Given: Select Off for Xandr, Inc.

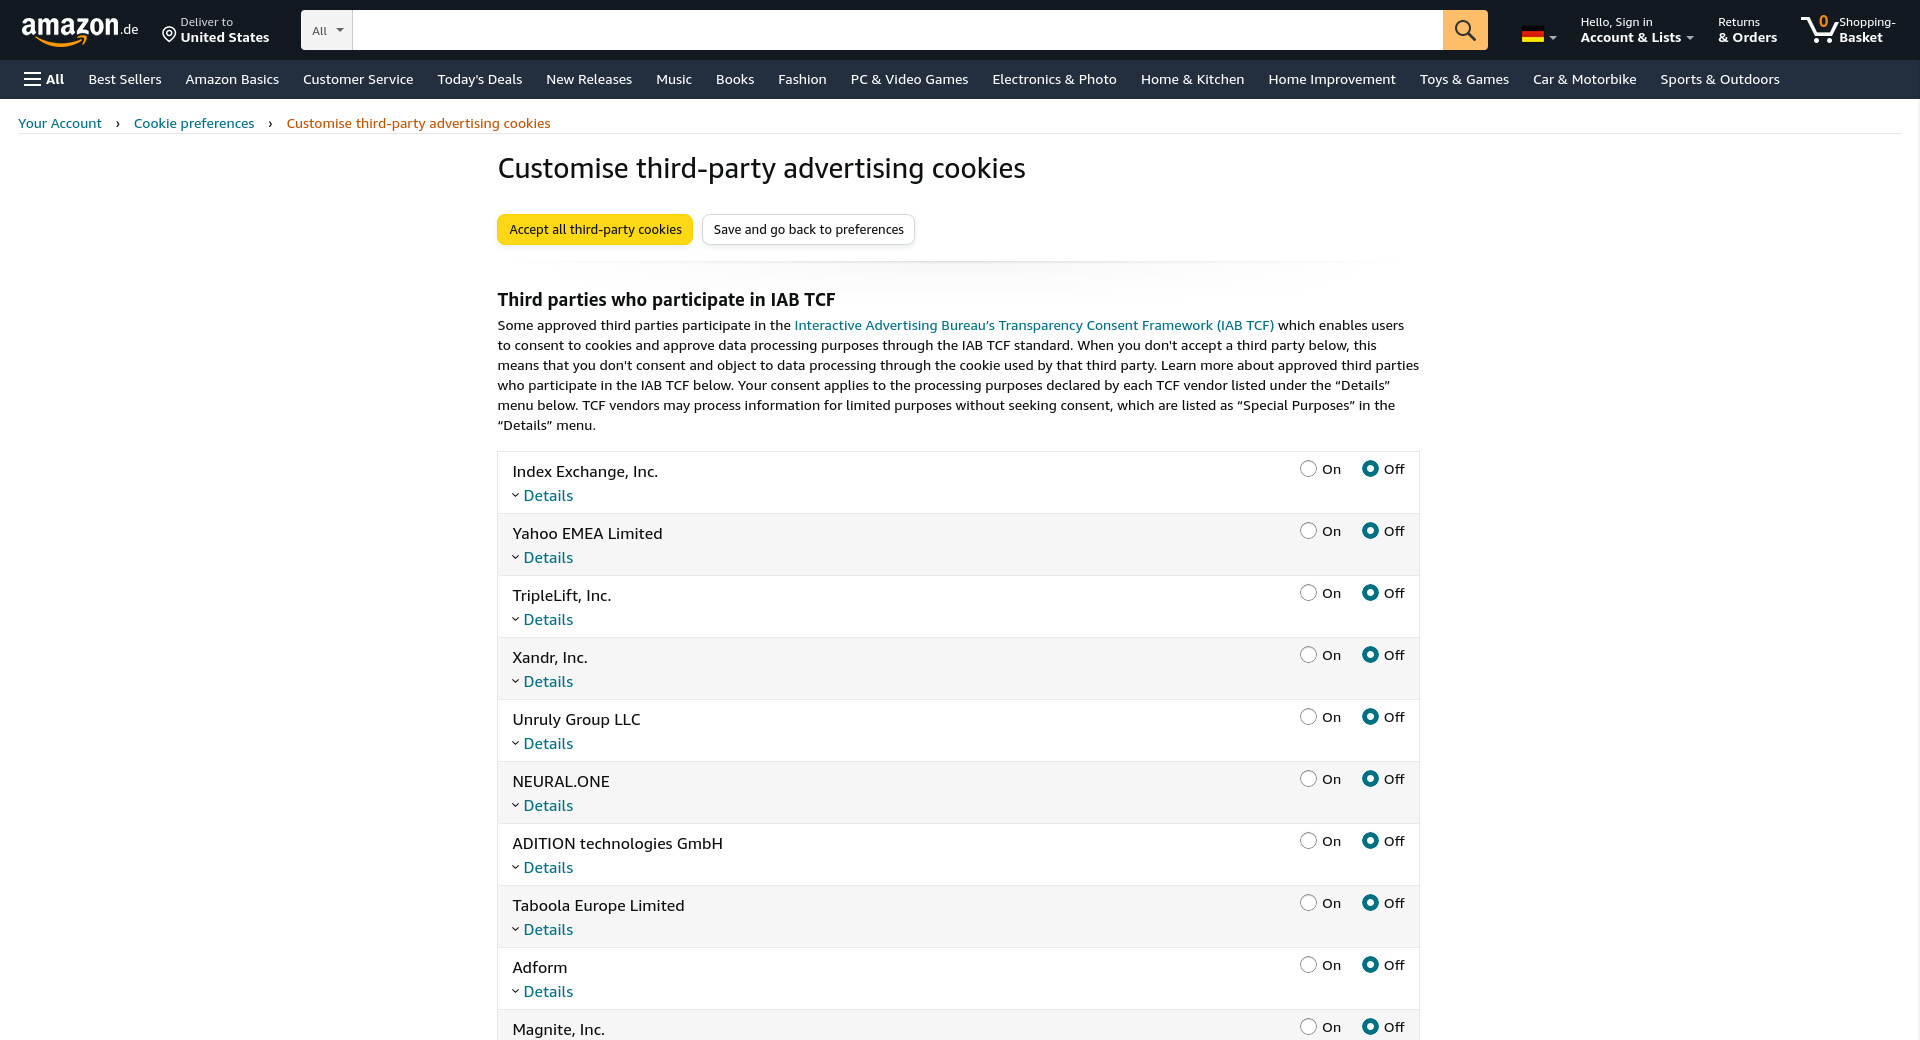Looking at the screenshot, I should (x=1370, y=655).
